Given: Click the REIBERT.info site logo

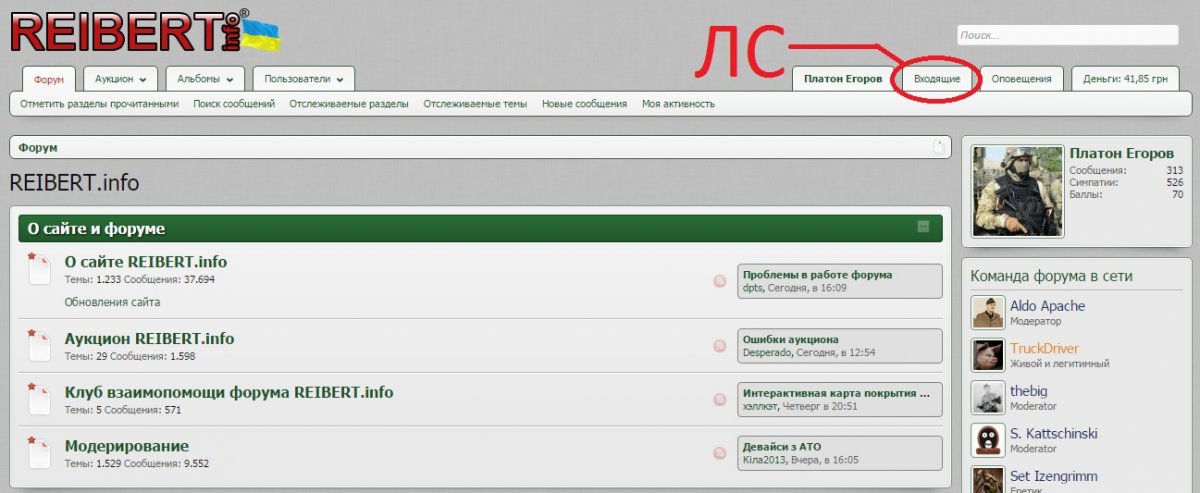Looking at the screenshot, I should coord(145,30).
